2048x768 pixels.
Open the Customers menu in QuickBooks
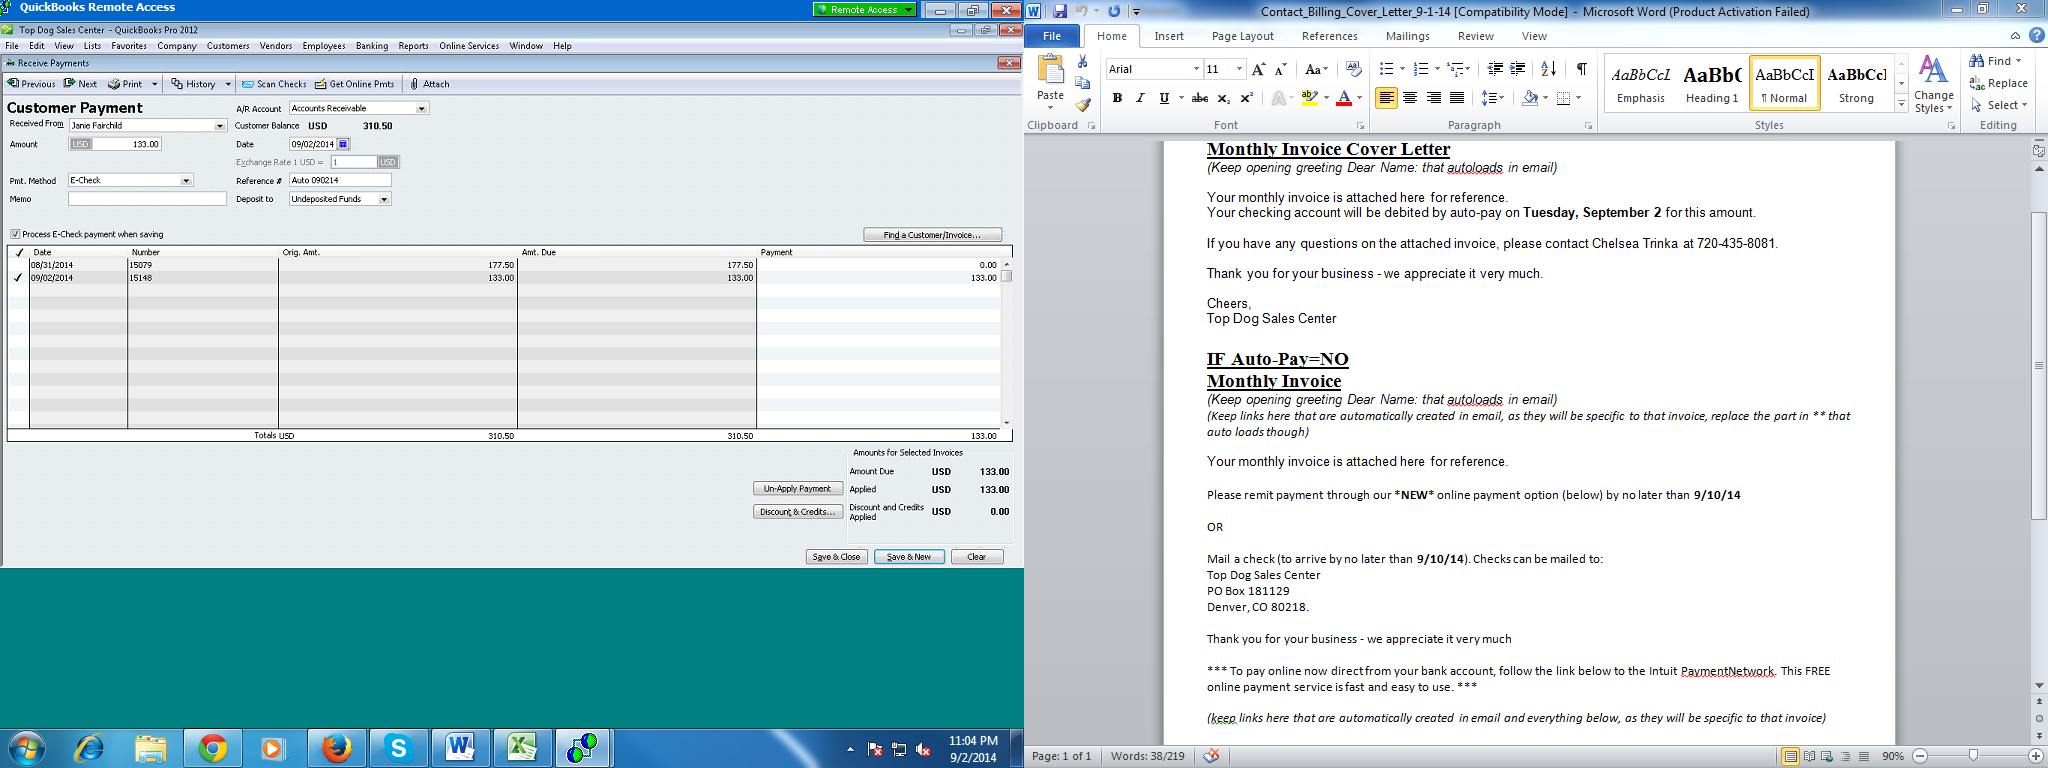[228, 46]
